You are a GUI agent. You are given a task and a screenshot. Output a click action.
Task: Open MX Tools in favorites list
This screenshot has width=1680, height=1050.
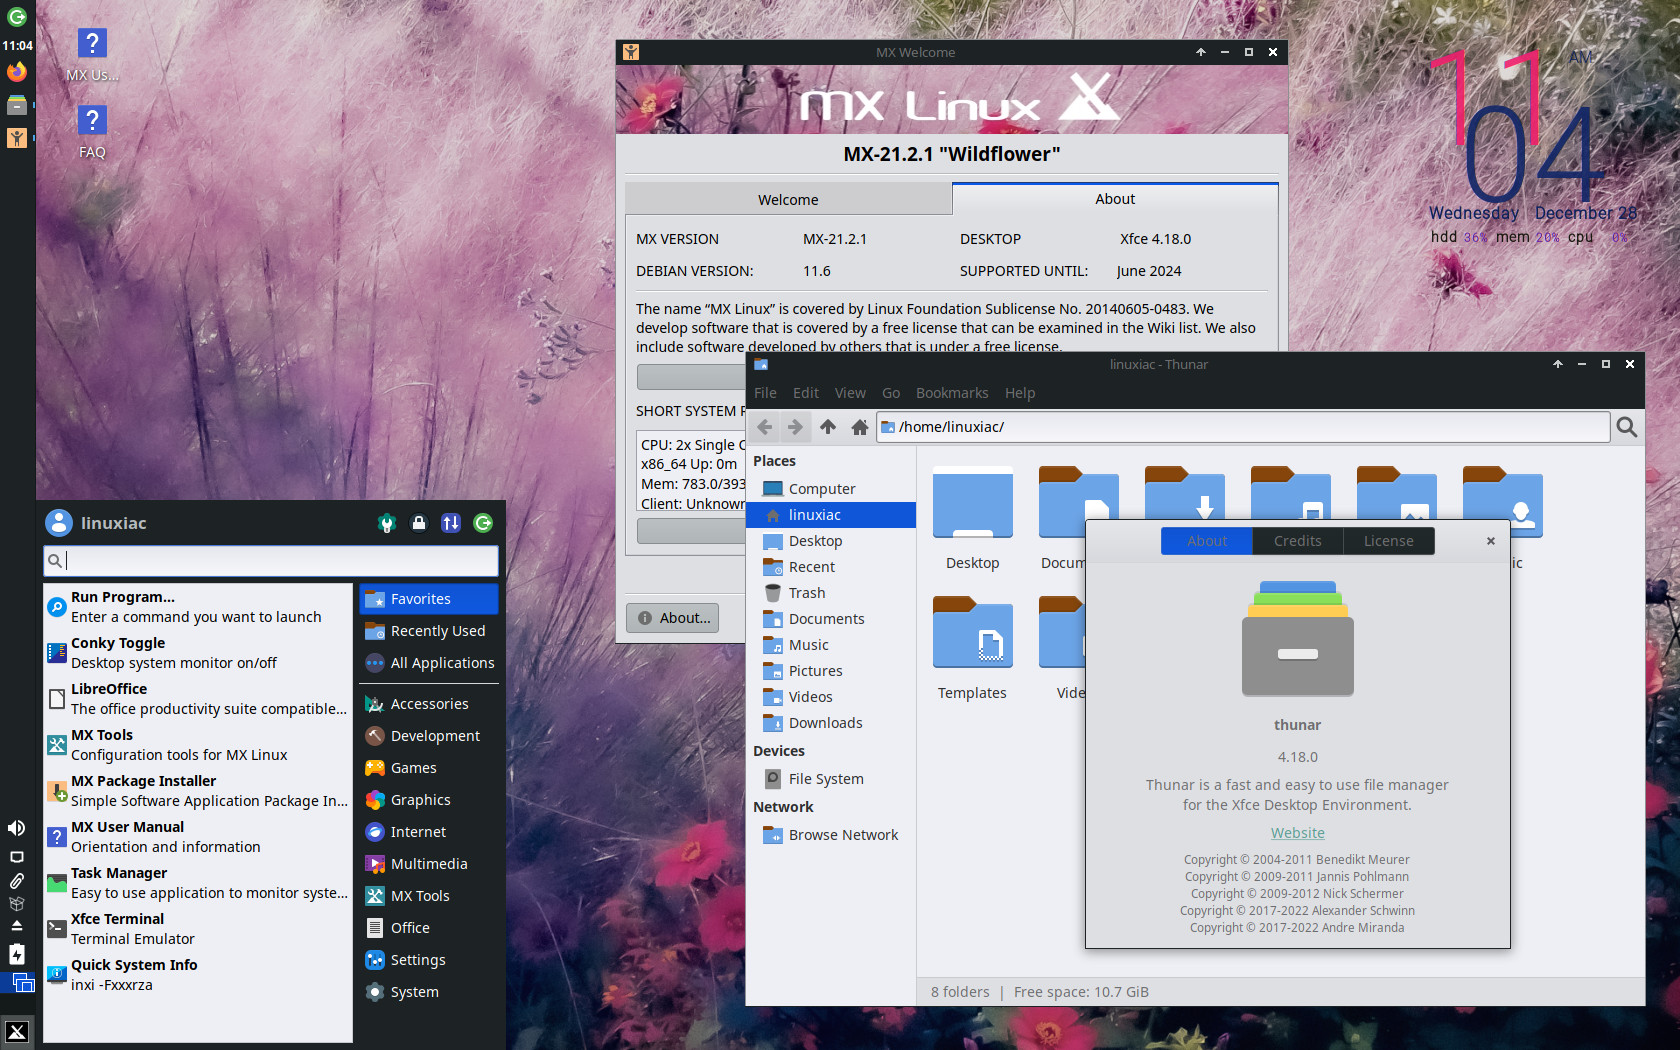coord(198,745)
